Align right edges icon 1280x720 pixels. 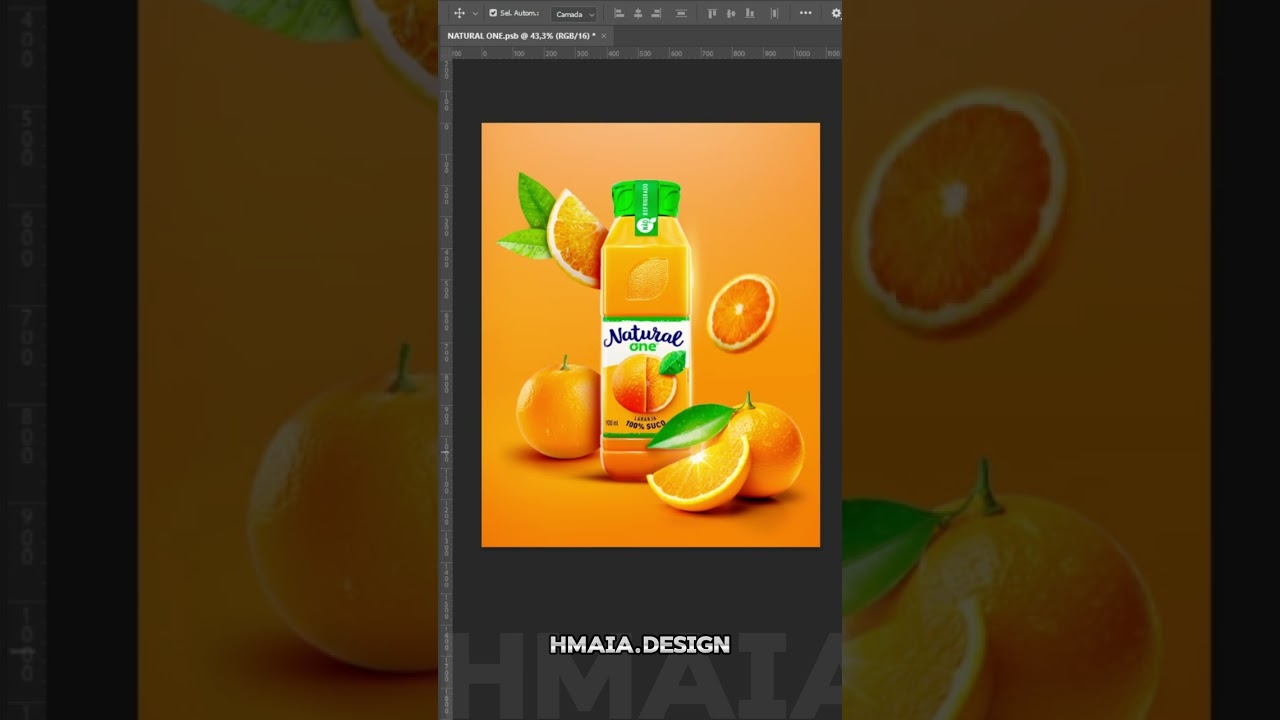(657, 13)
